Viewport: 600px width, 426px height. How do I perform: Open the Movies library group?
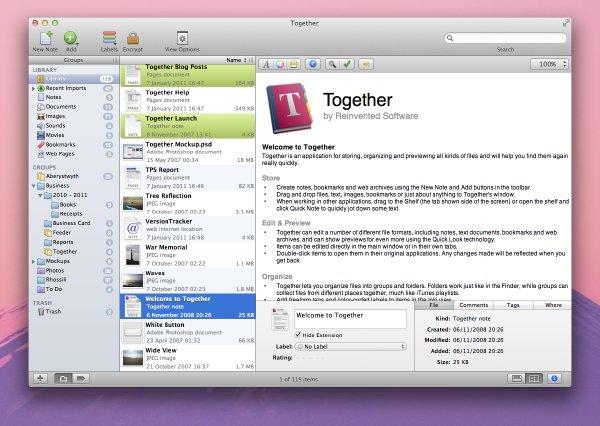74,135
